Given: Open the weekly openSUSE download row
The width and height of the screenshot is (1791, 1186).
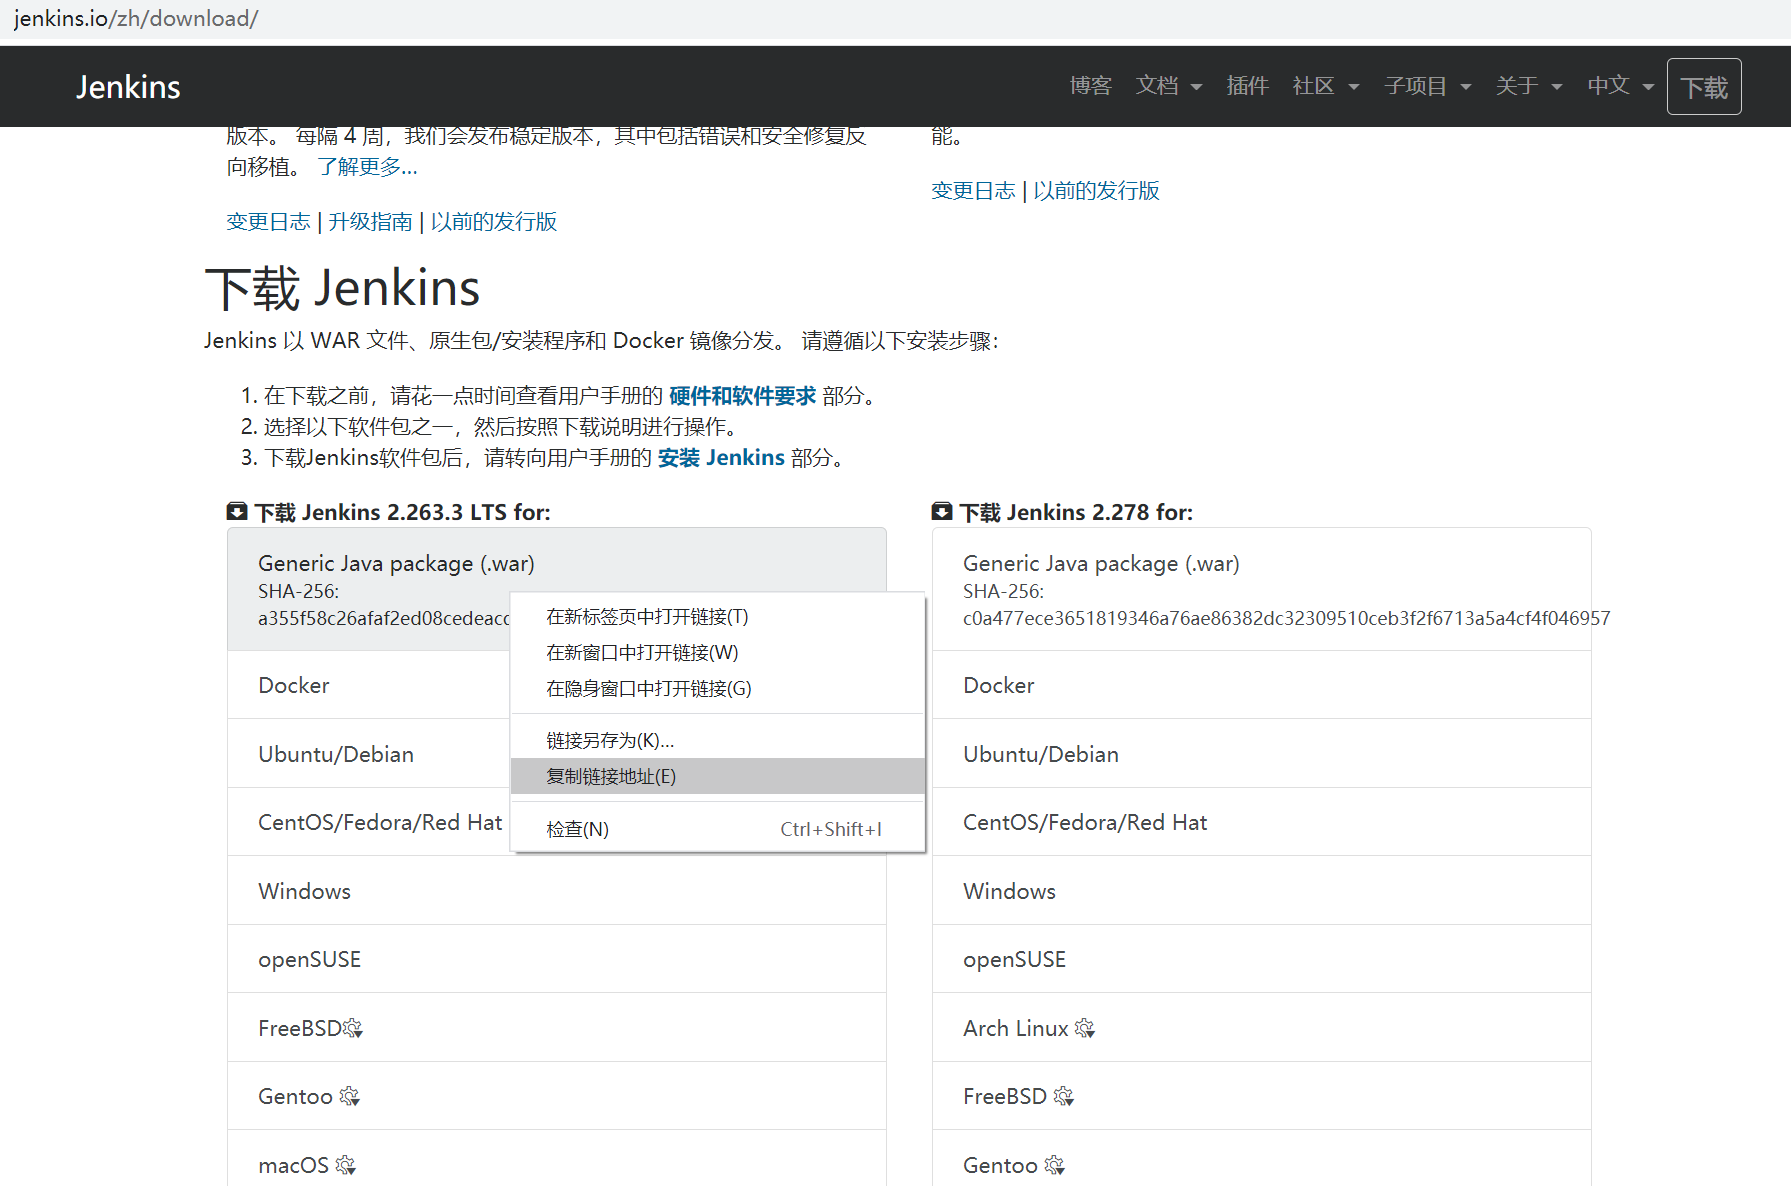Looking at the screenshot, I should [x=1261, y=959].
